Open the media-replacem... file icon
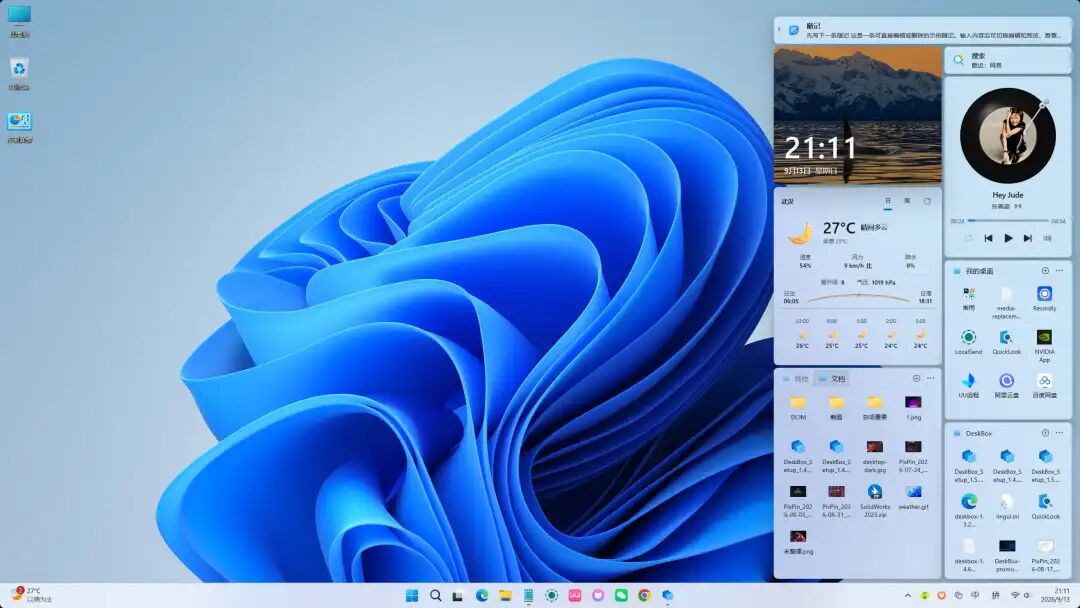 click(x=1006, y=294)
